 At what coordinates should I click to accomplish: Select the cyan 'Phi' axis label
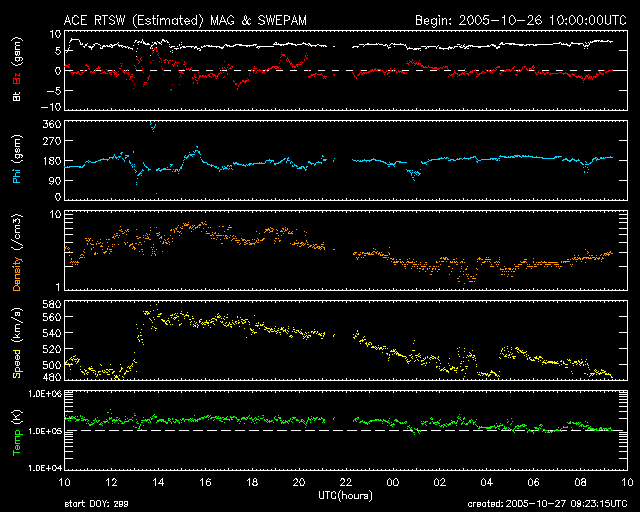coord(17,174)
